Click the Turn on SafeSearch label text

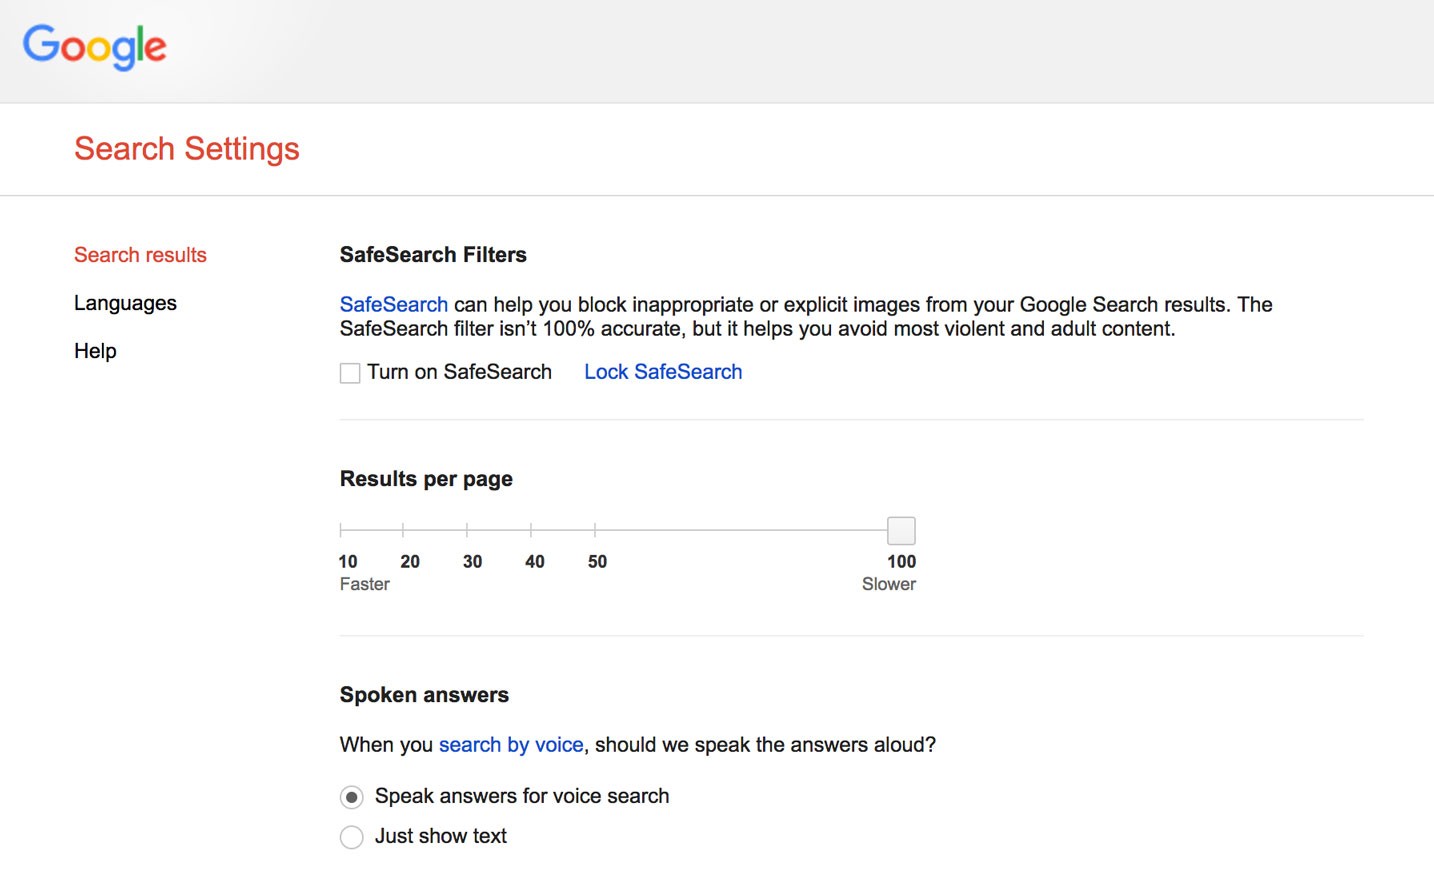coord(459,372)
